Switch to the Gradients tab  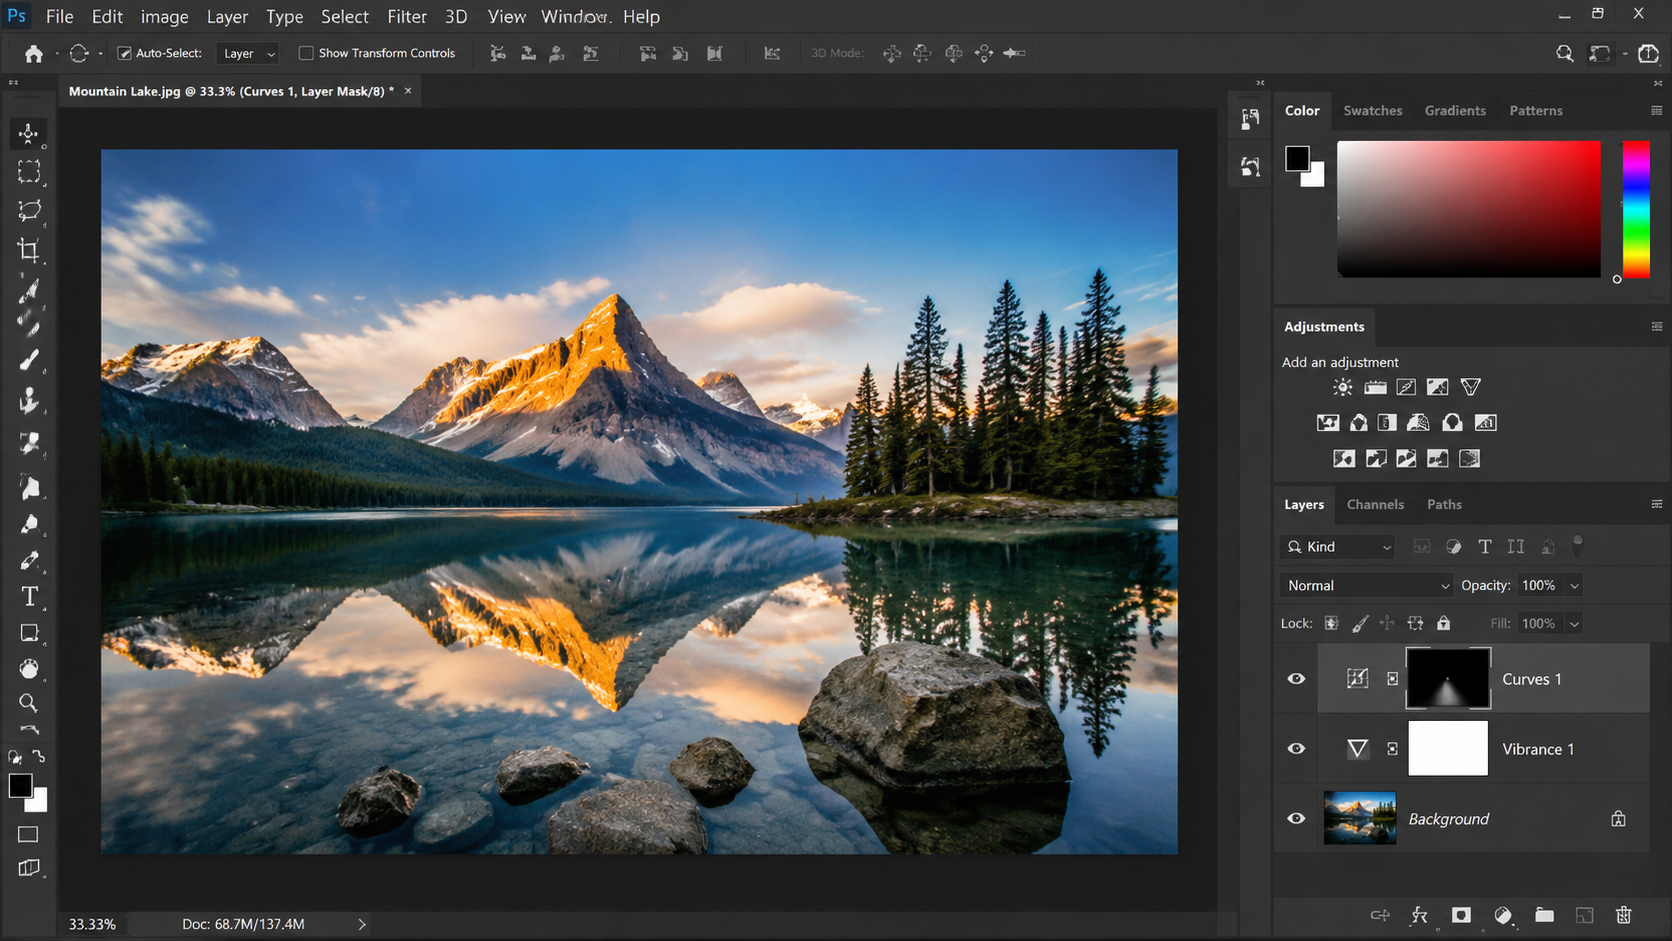click(x=1455, y=110)
